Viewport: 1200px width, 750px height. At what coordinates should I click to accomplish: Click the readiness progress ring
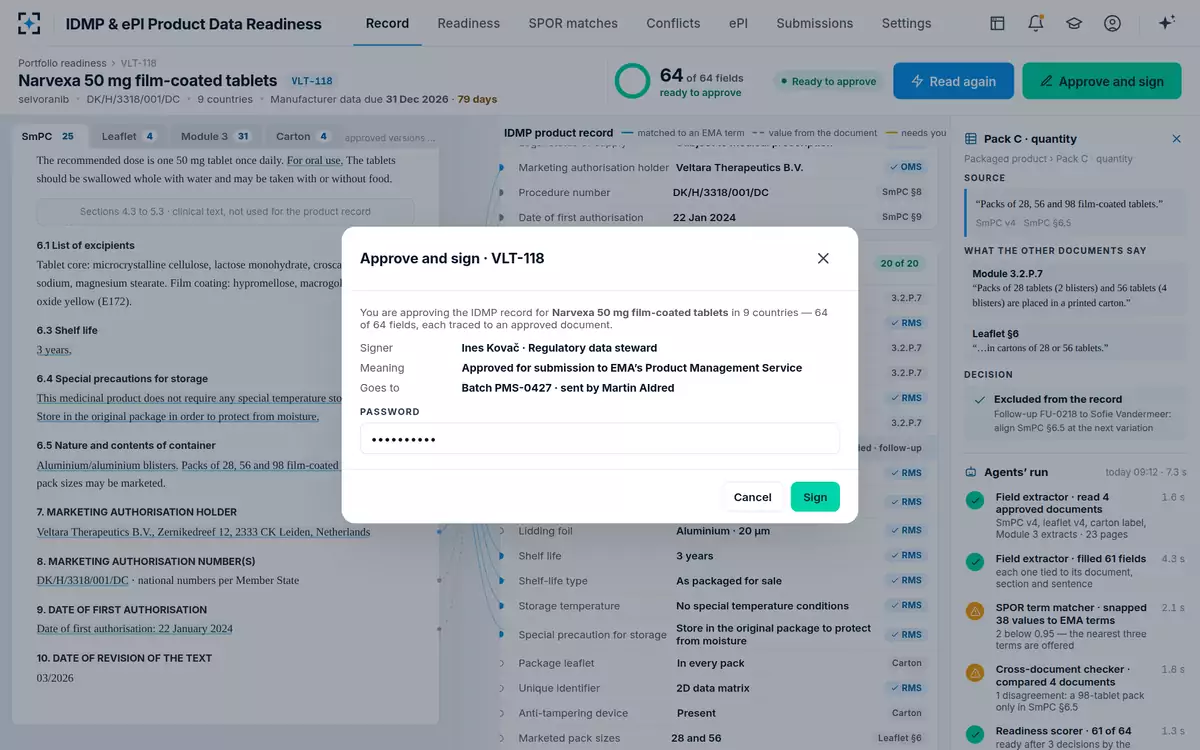point(632,81)
